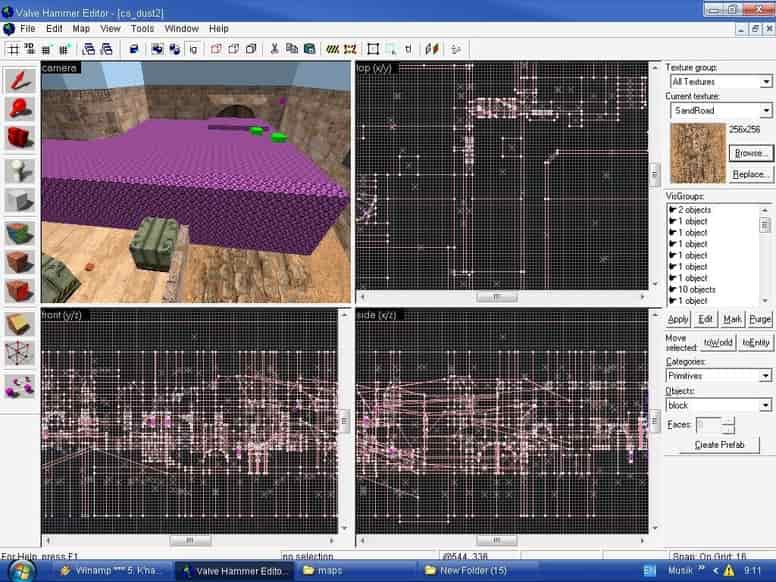Open the Categories Primitives dropdown

[x=719, y=376]
